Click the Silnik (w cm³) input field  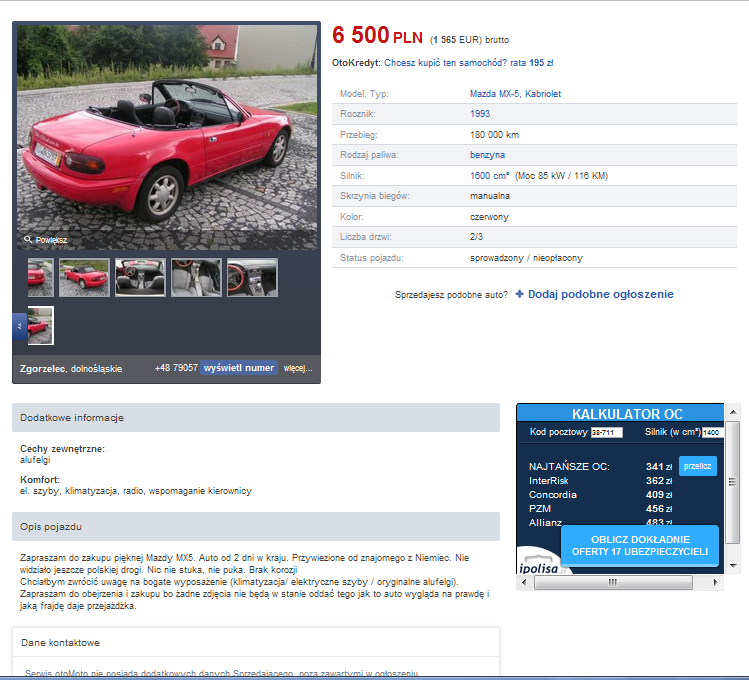[x=713, y=432]
